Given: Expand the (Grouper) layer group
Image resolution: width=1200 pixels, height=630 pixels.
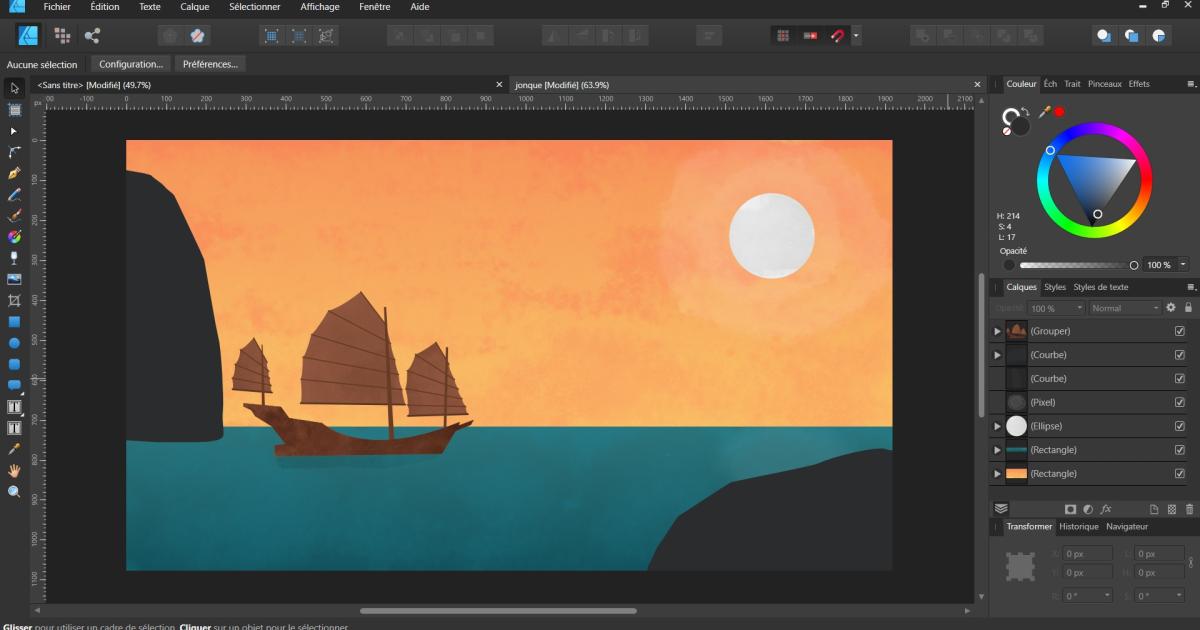Looking at the screenshot, I should tap(997, 331).
